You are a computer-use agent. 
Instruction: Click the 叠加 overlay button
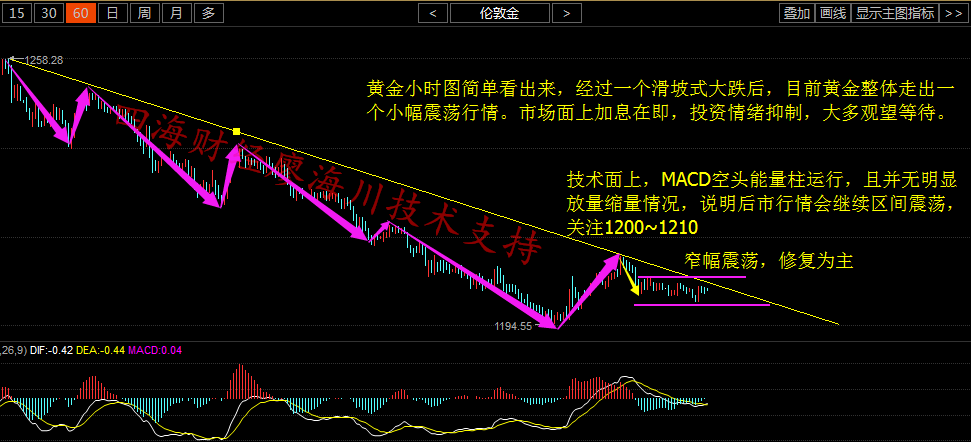[796, 12]
